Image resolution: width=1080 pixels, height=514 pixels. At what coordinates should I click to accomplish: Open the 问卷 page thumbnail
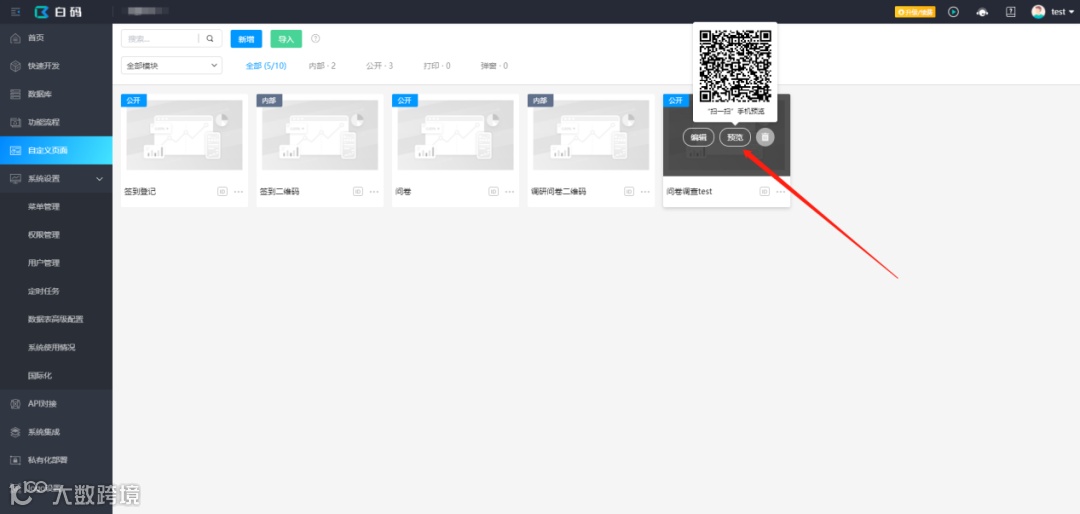coord(456,135)
